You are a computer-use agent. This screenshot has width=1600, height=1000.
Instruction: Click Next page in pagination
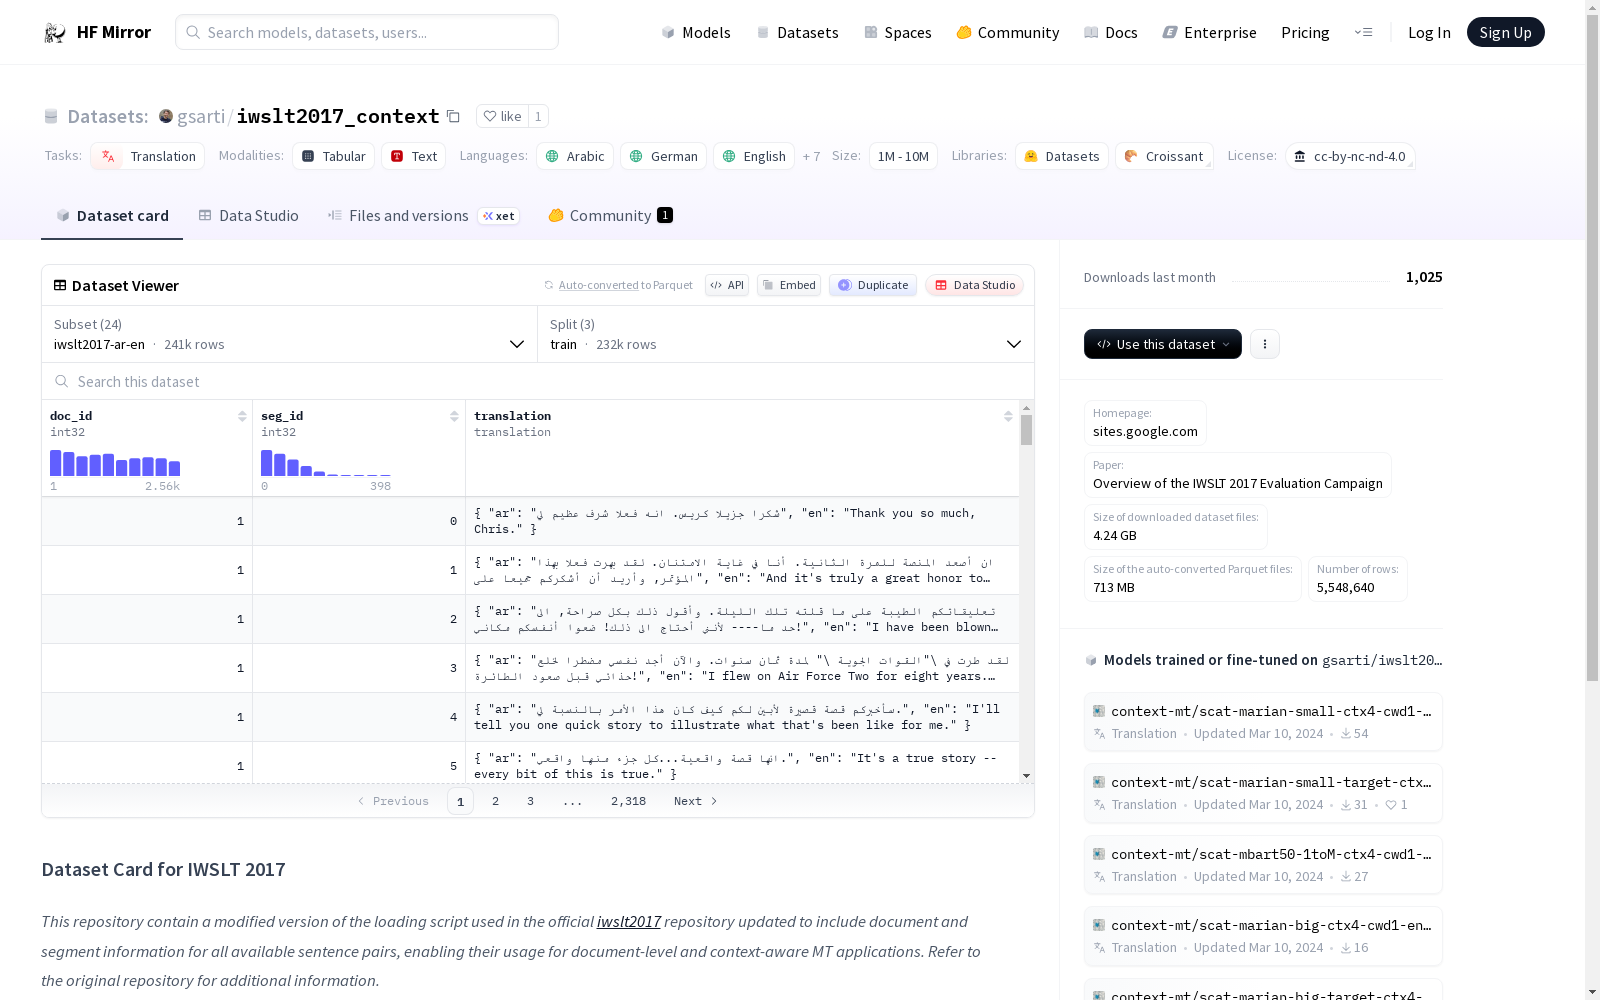(695, 801)
